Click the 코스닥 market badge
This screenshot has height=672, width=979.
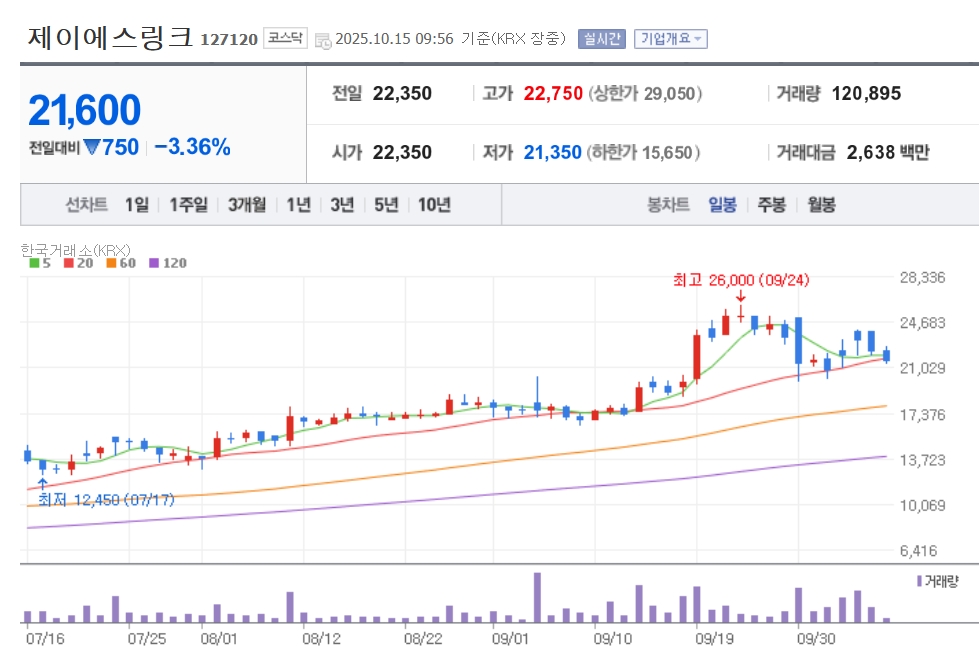click(285, 39)
